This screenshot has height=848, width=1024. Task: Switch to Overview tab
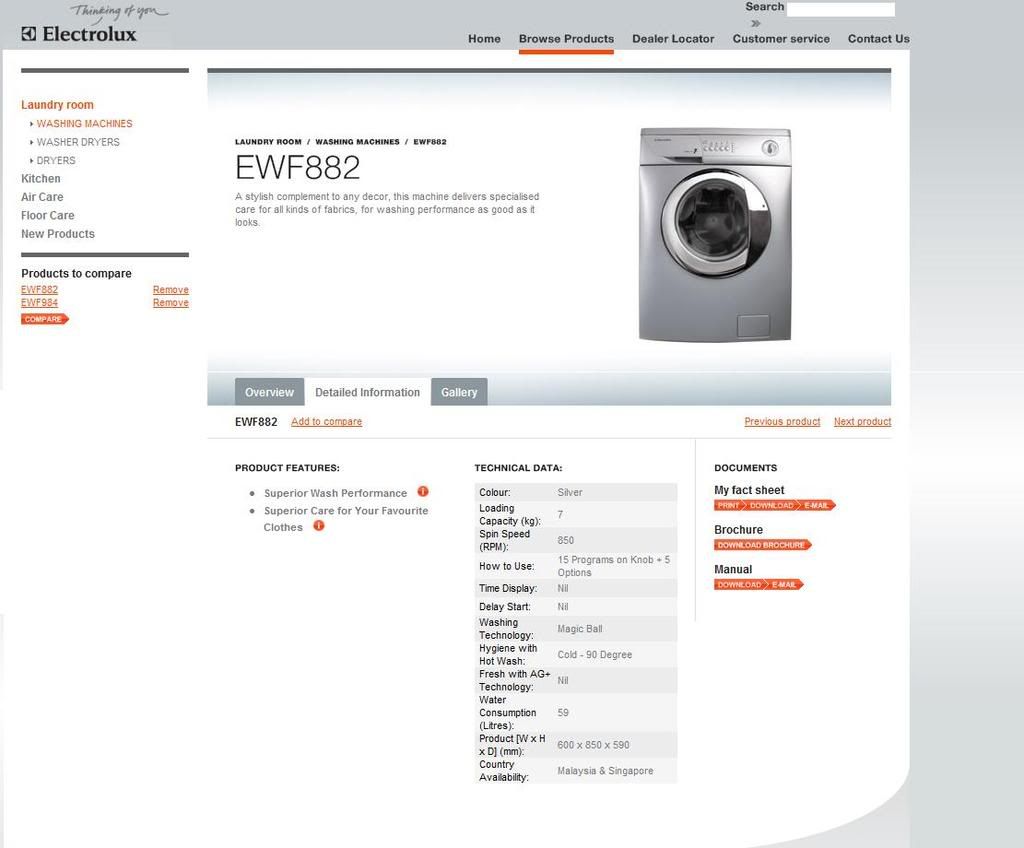[x=269, y=392]
